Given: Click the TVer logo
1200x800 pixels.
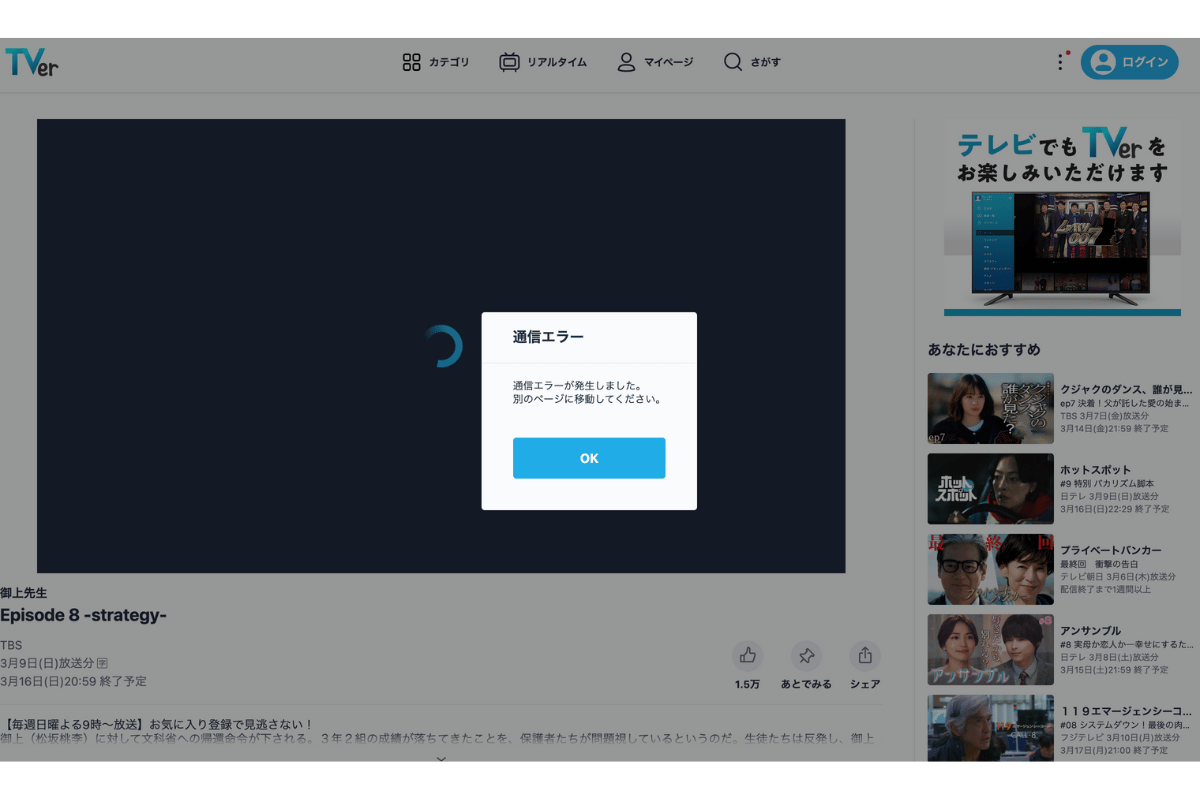Looking at the screenshot, I should [32, 62].
